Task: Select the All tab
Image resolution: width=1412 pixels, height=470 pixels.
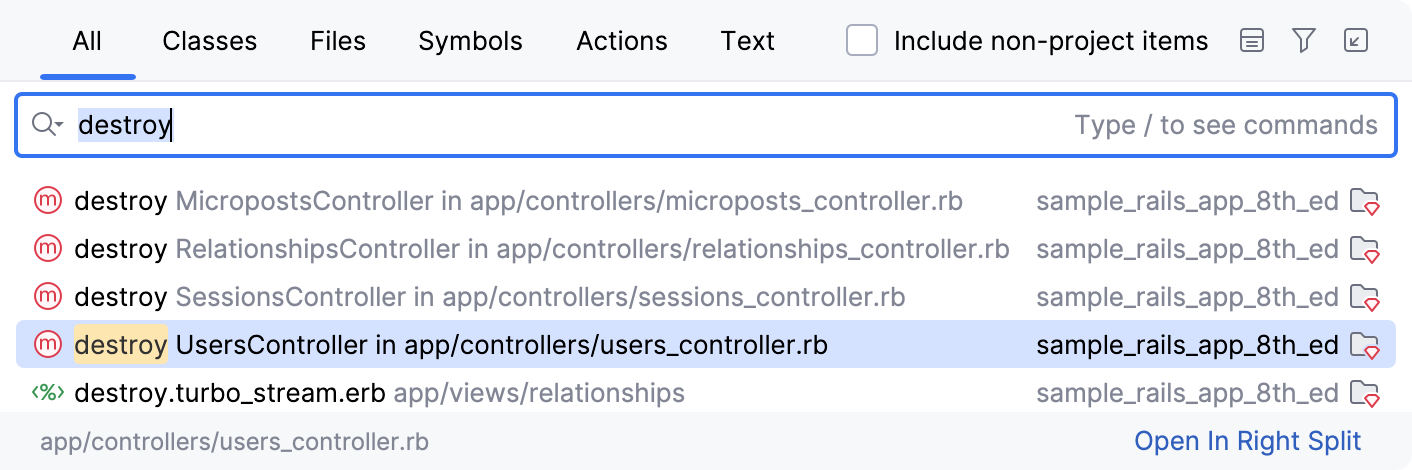Action: 87,41
